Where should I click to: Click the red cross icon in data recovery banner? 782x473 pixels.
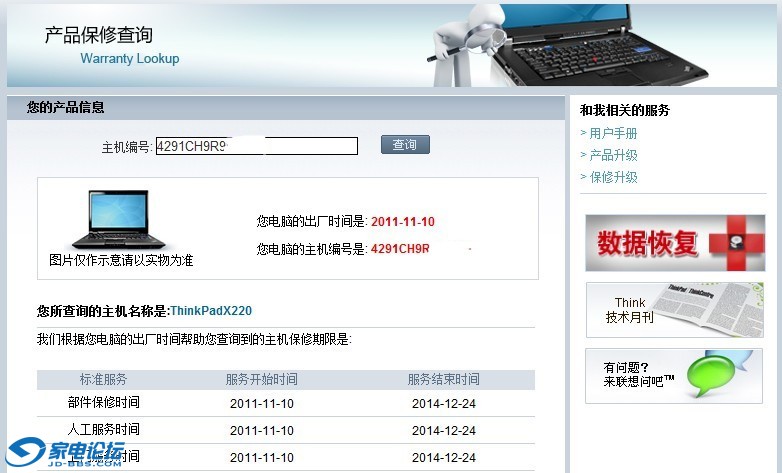[x=737, y=243]
